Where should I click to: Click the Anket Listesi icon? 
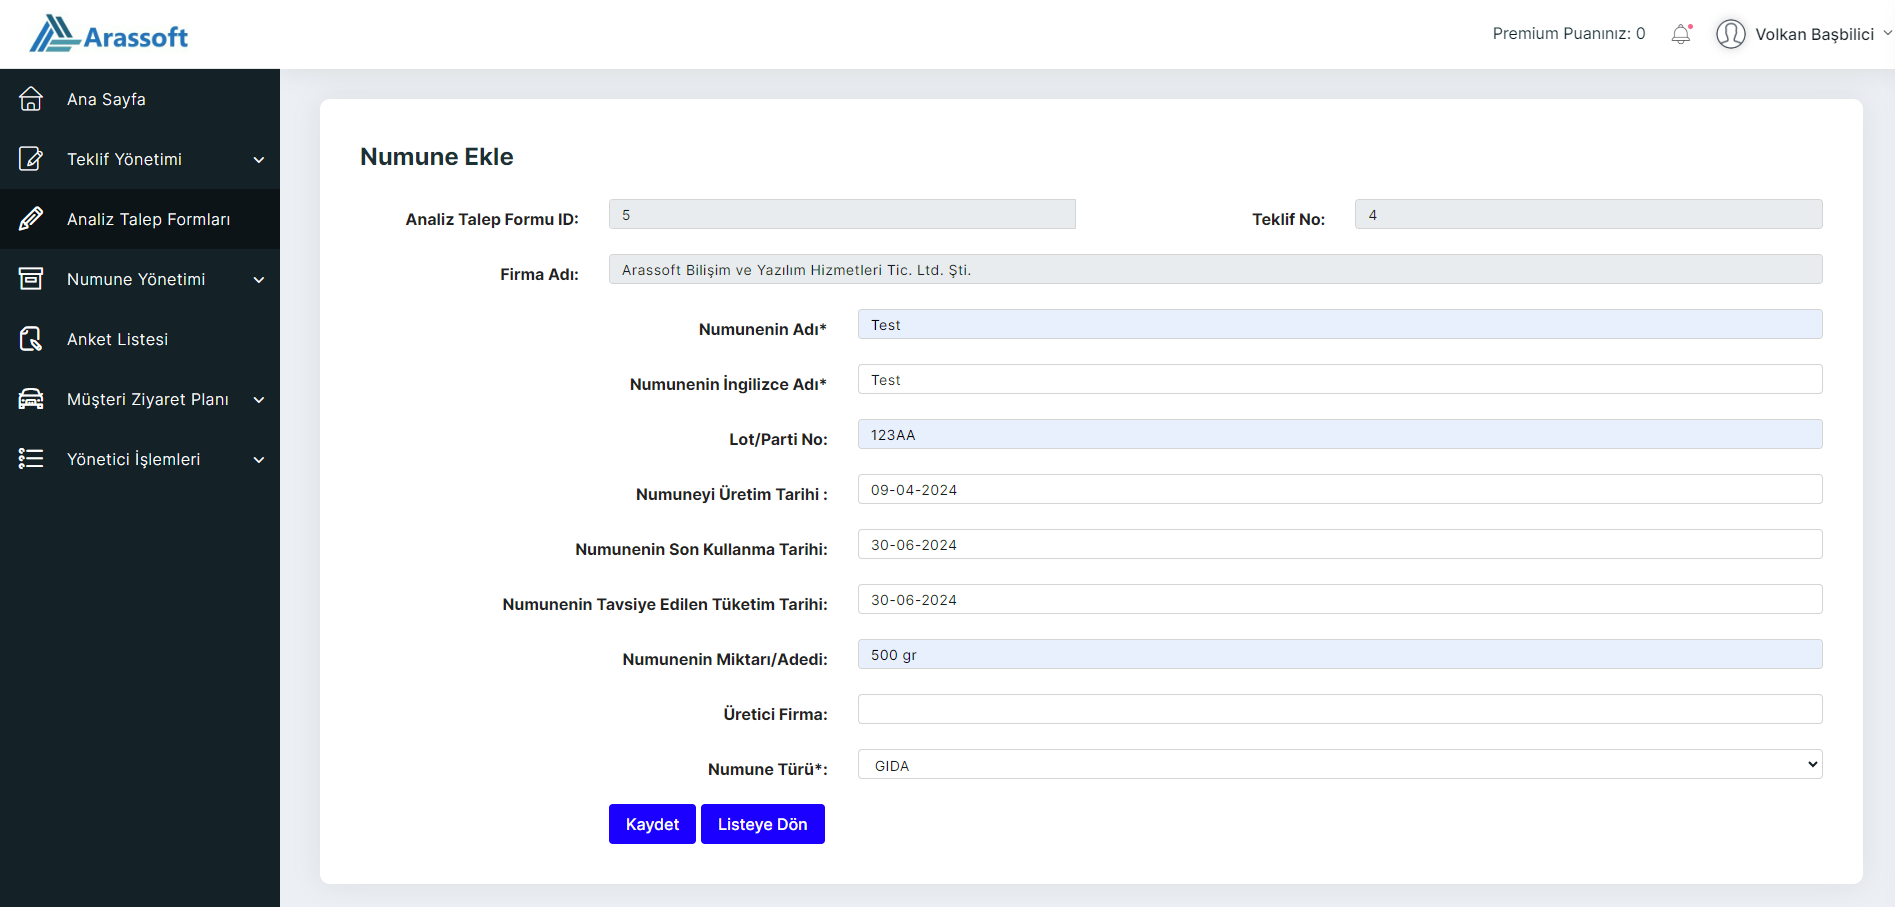(x=31, y=339)
